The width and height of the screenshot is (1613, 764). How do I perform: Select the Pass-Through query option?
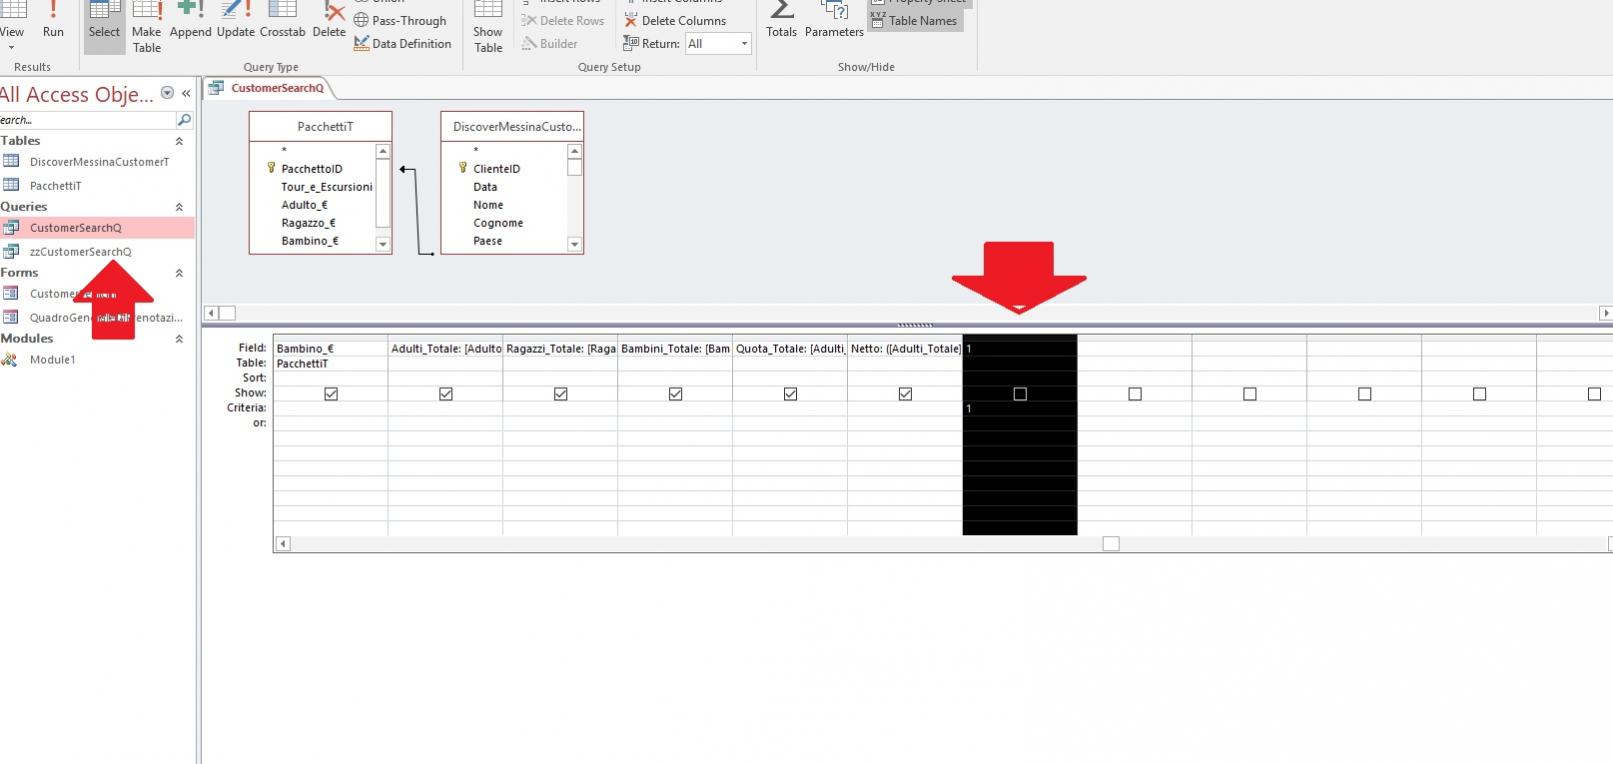[x=400, y=20]
